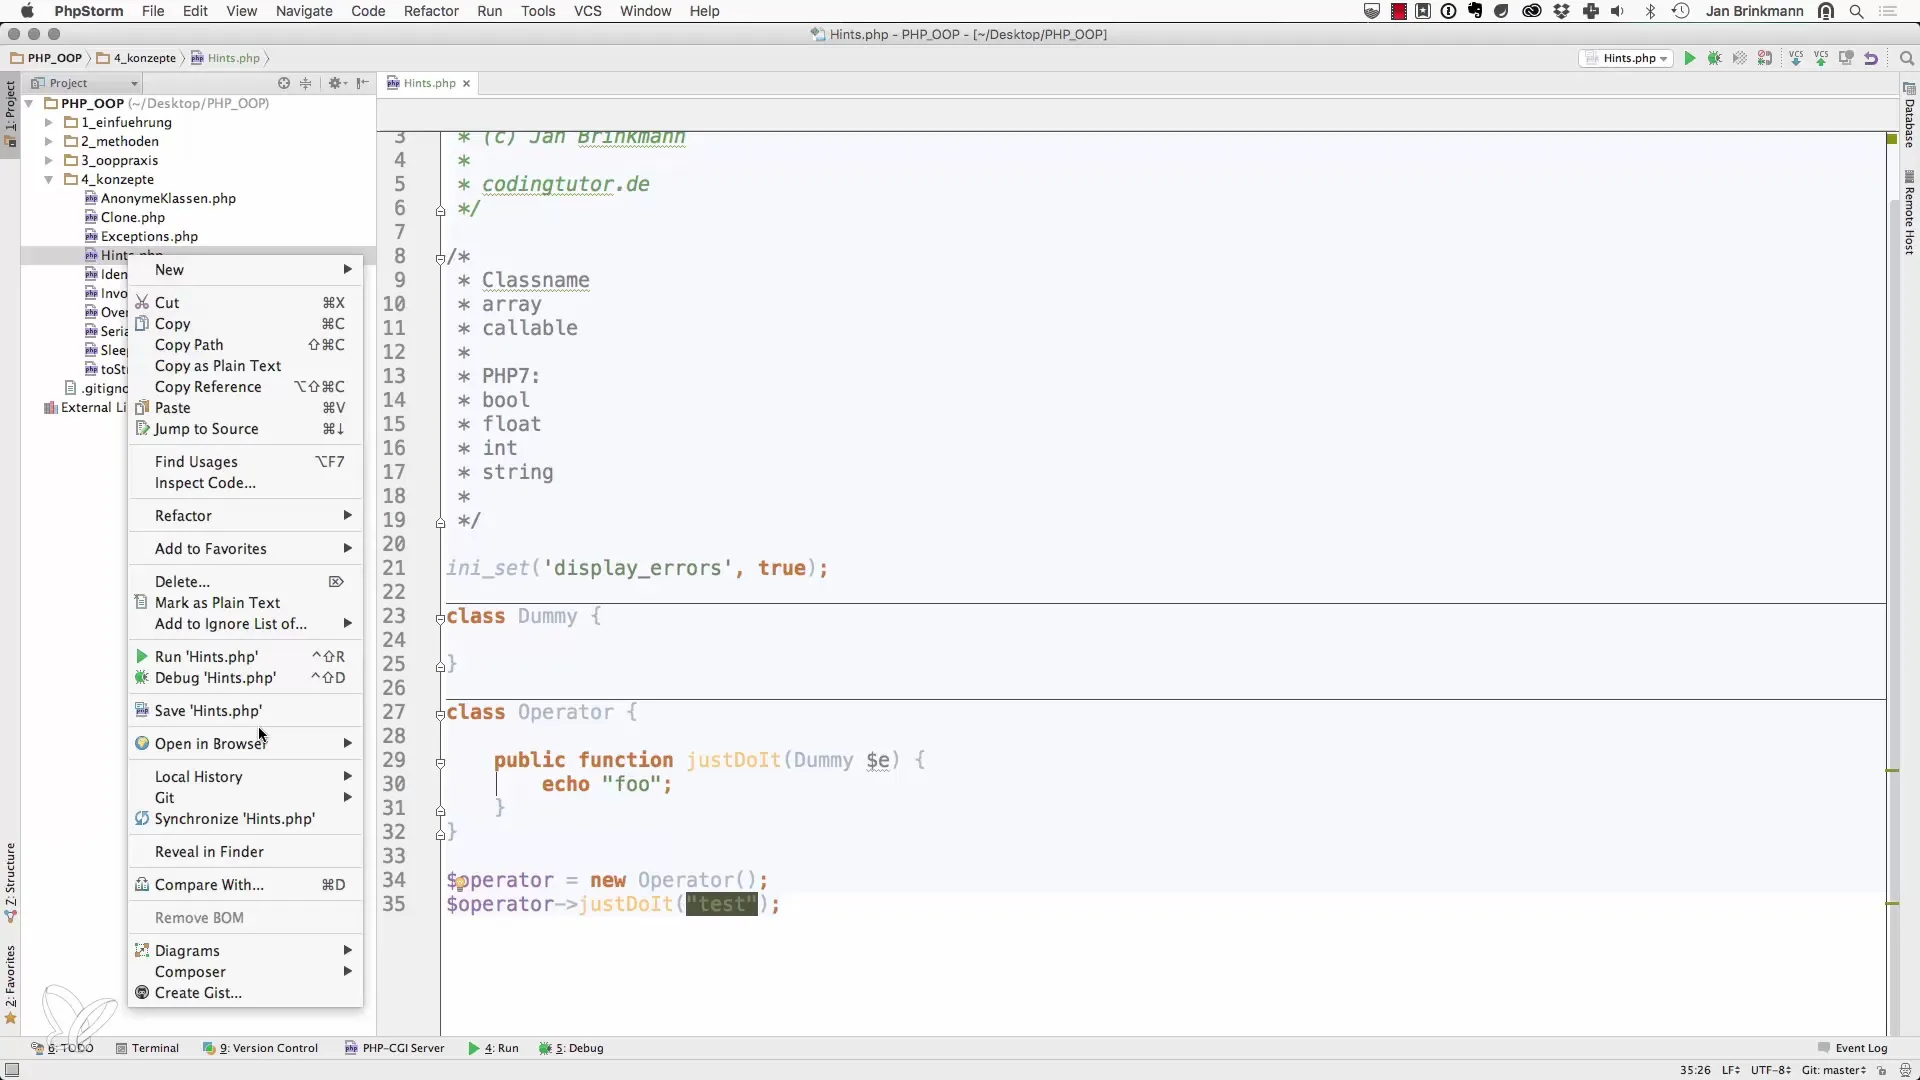1920x1080 pixels.
Task: Click 4_konzepte in the breadcrumb bar
Action: click(137, 58)
